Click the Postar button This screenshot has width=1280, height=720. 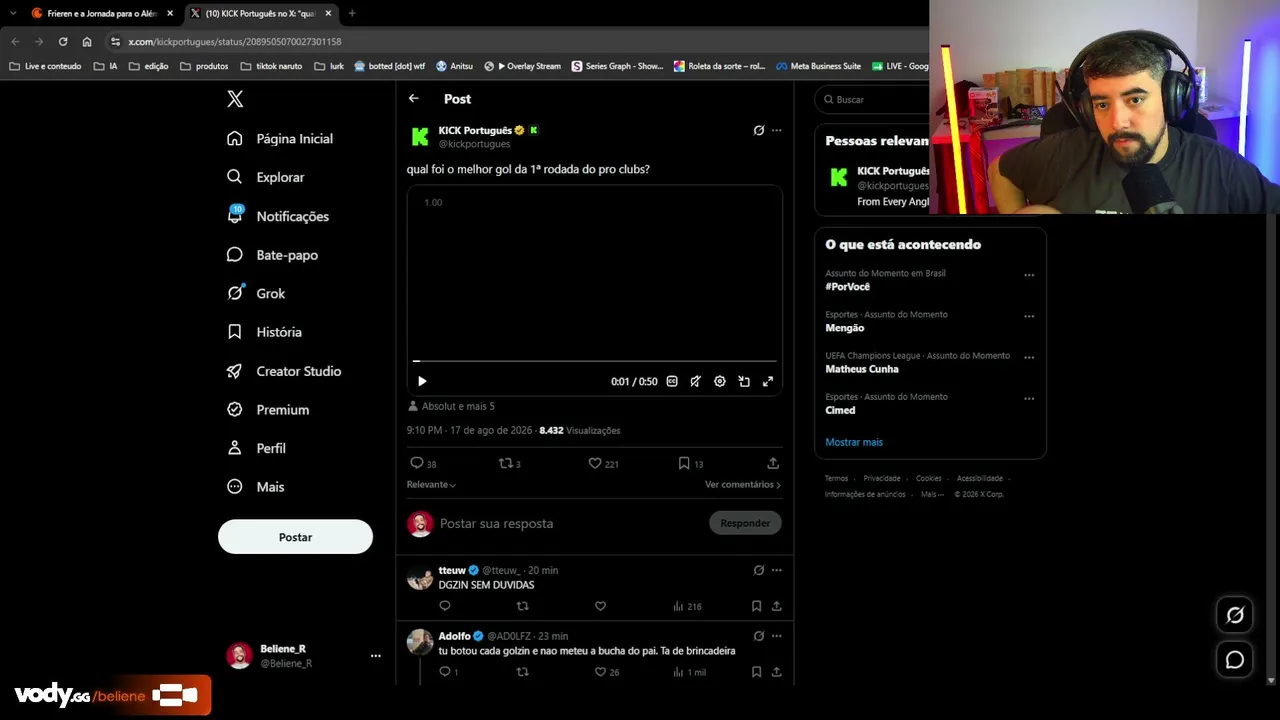pos(295,537)
